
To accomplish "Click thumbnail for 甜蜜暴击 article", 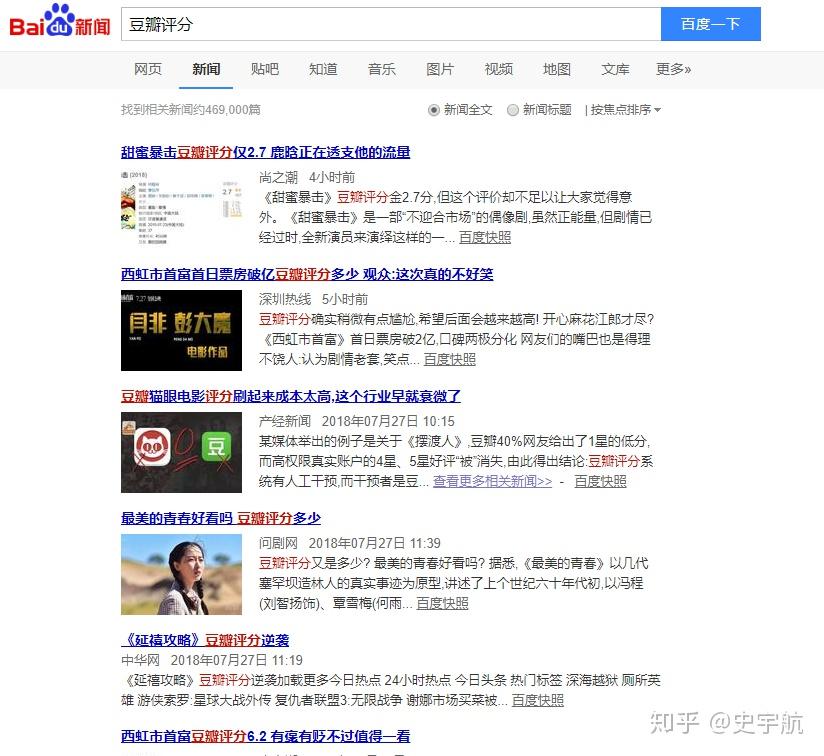I will tap(181, 207).
